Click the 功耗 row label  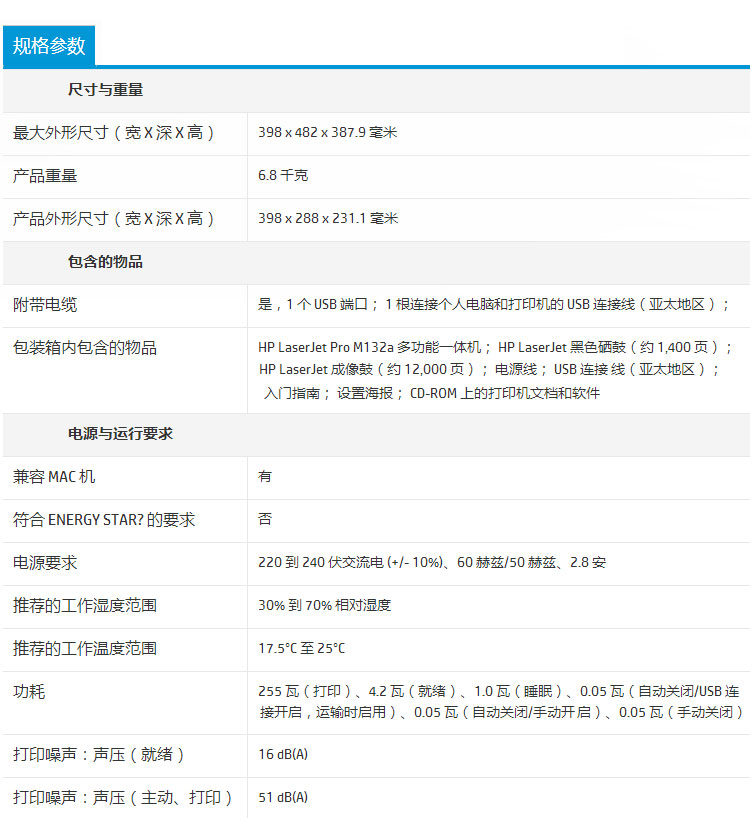[29, 691]
